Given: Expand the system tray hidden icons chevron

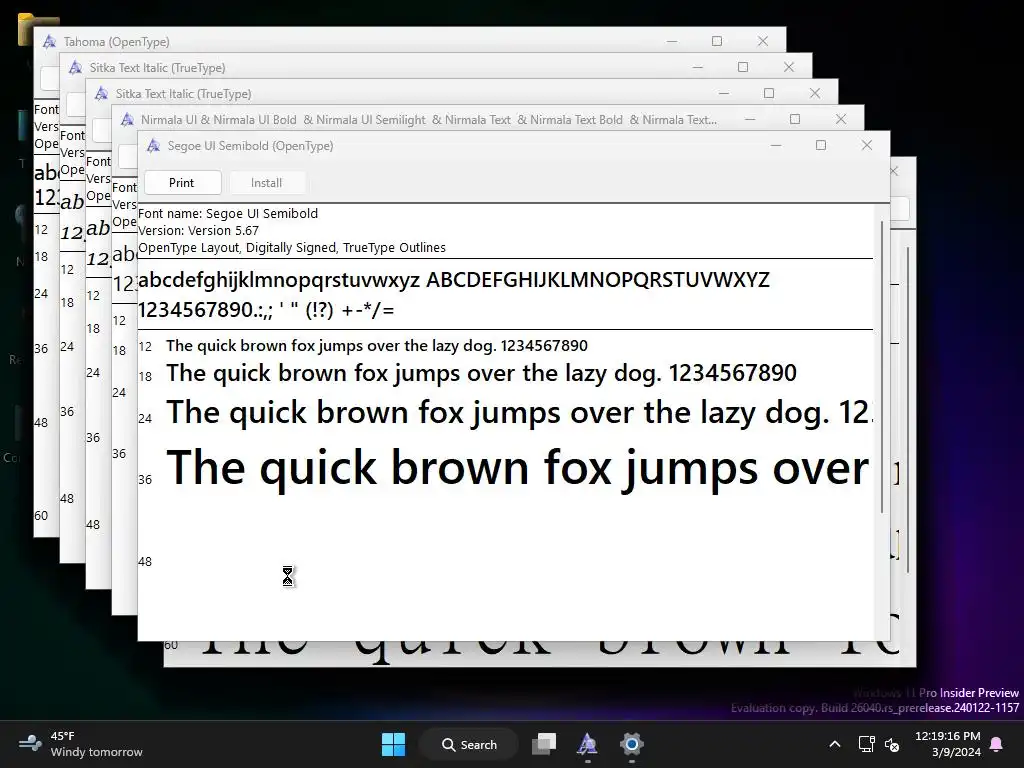Looking at the screenshot, I should (x=835, y=744).
